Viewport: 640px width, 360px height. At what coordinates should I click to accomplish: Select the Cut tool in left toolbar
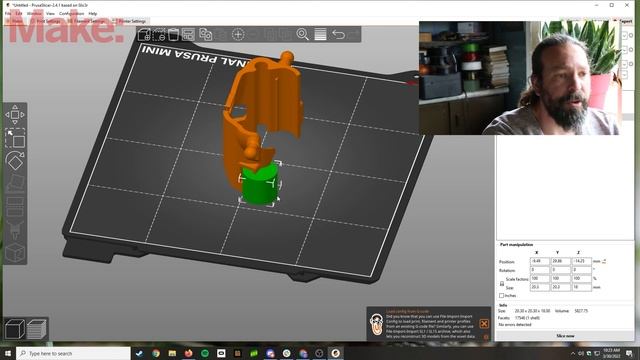point(15,207)
